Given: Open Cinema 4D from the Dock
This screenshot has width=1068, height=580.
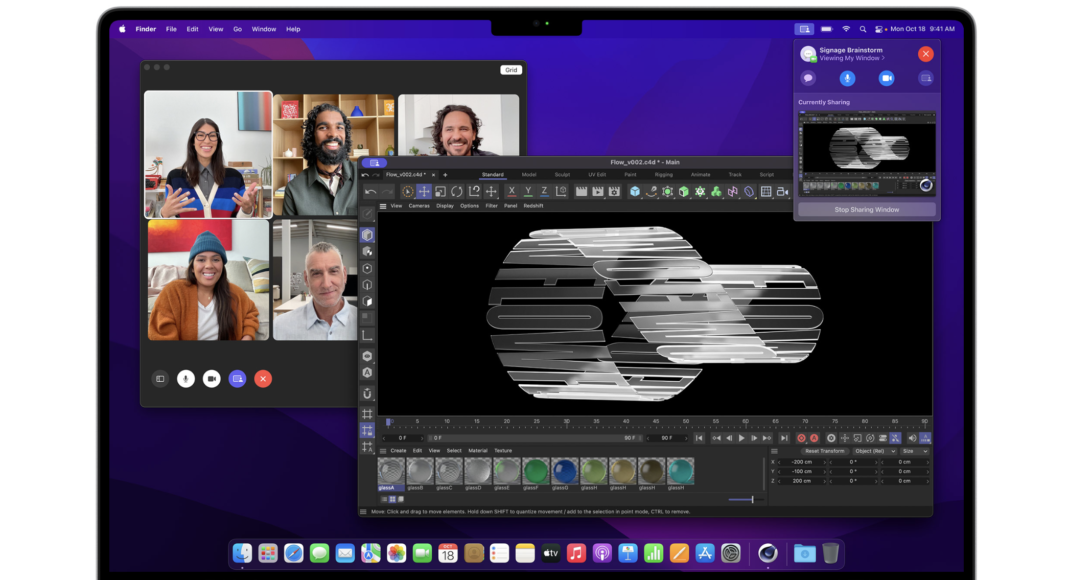Looking at the screenshot, I should click(x=768, y=553).
